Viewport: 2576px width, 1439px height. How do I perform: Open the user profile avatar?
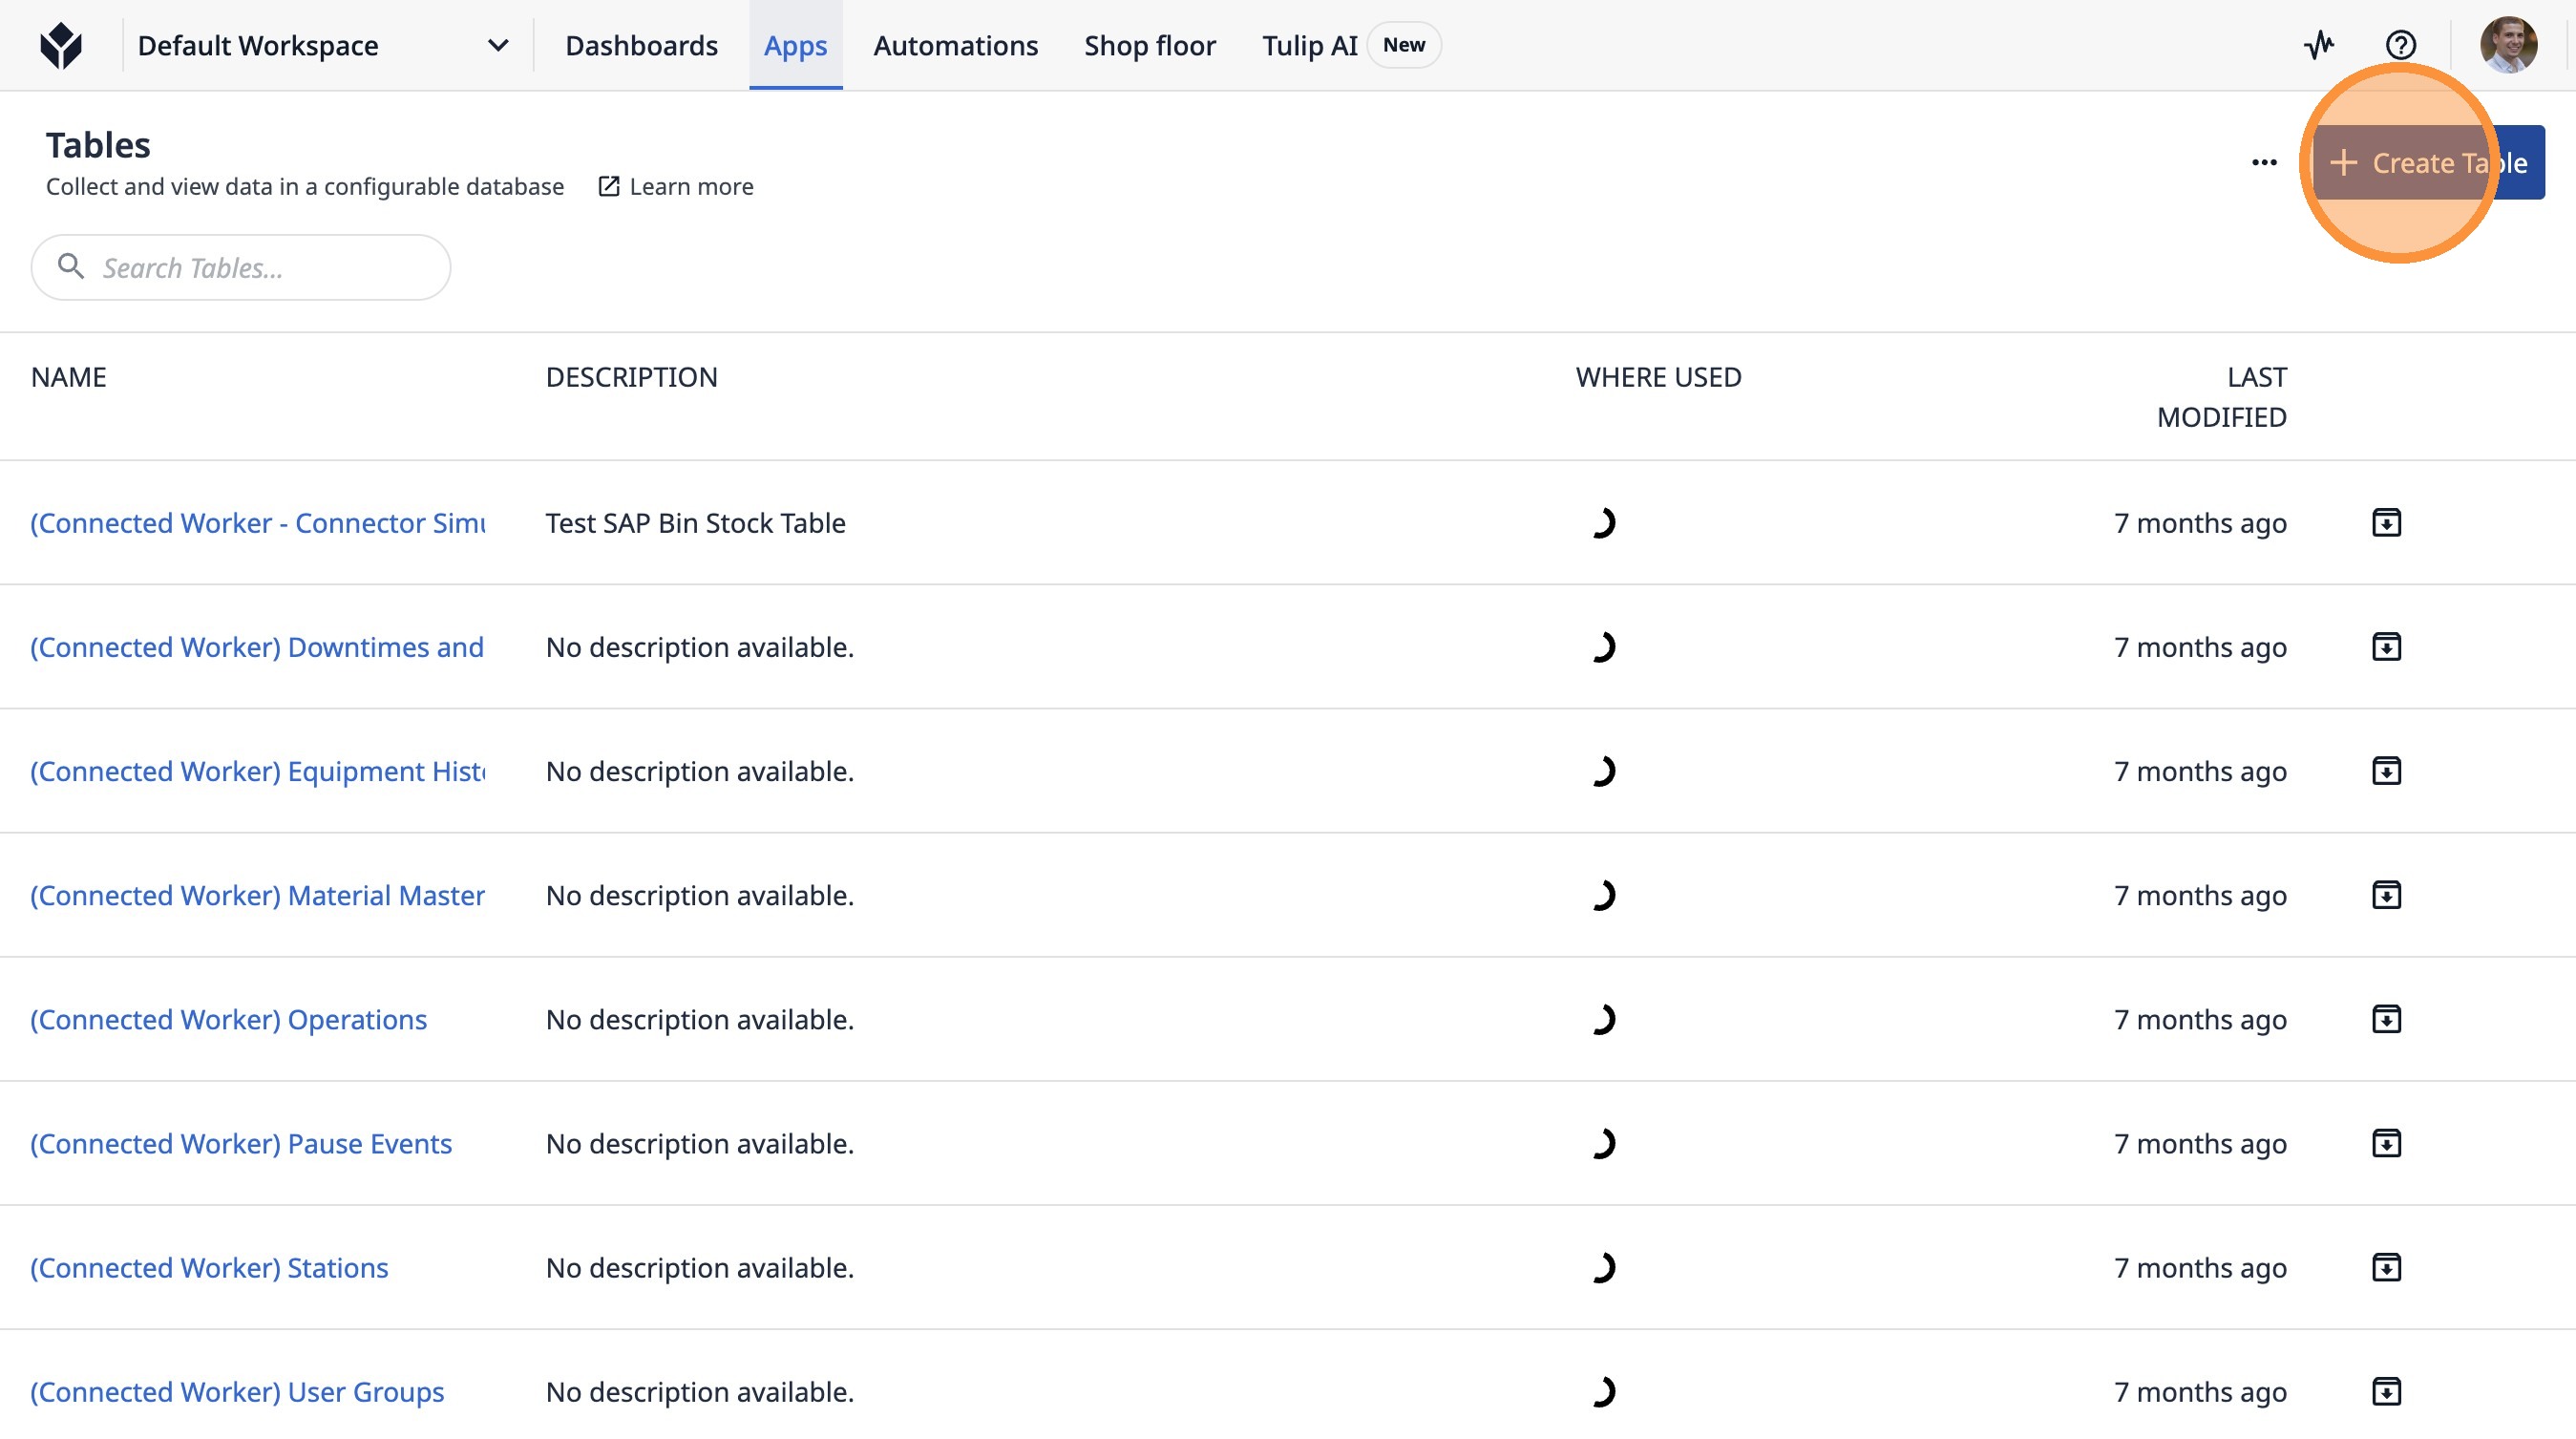[x=2507, y=45]
